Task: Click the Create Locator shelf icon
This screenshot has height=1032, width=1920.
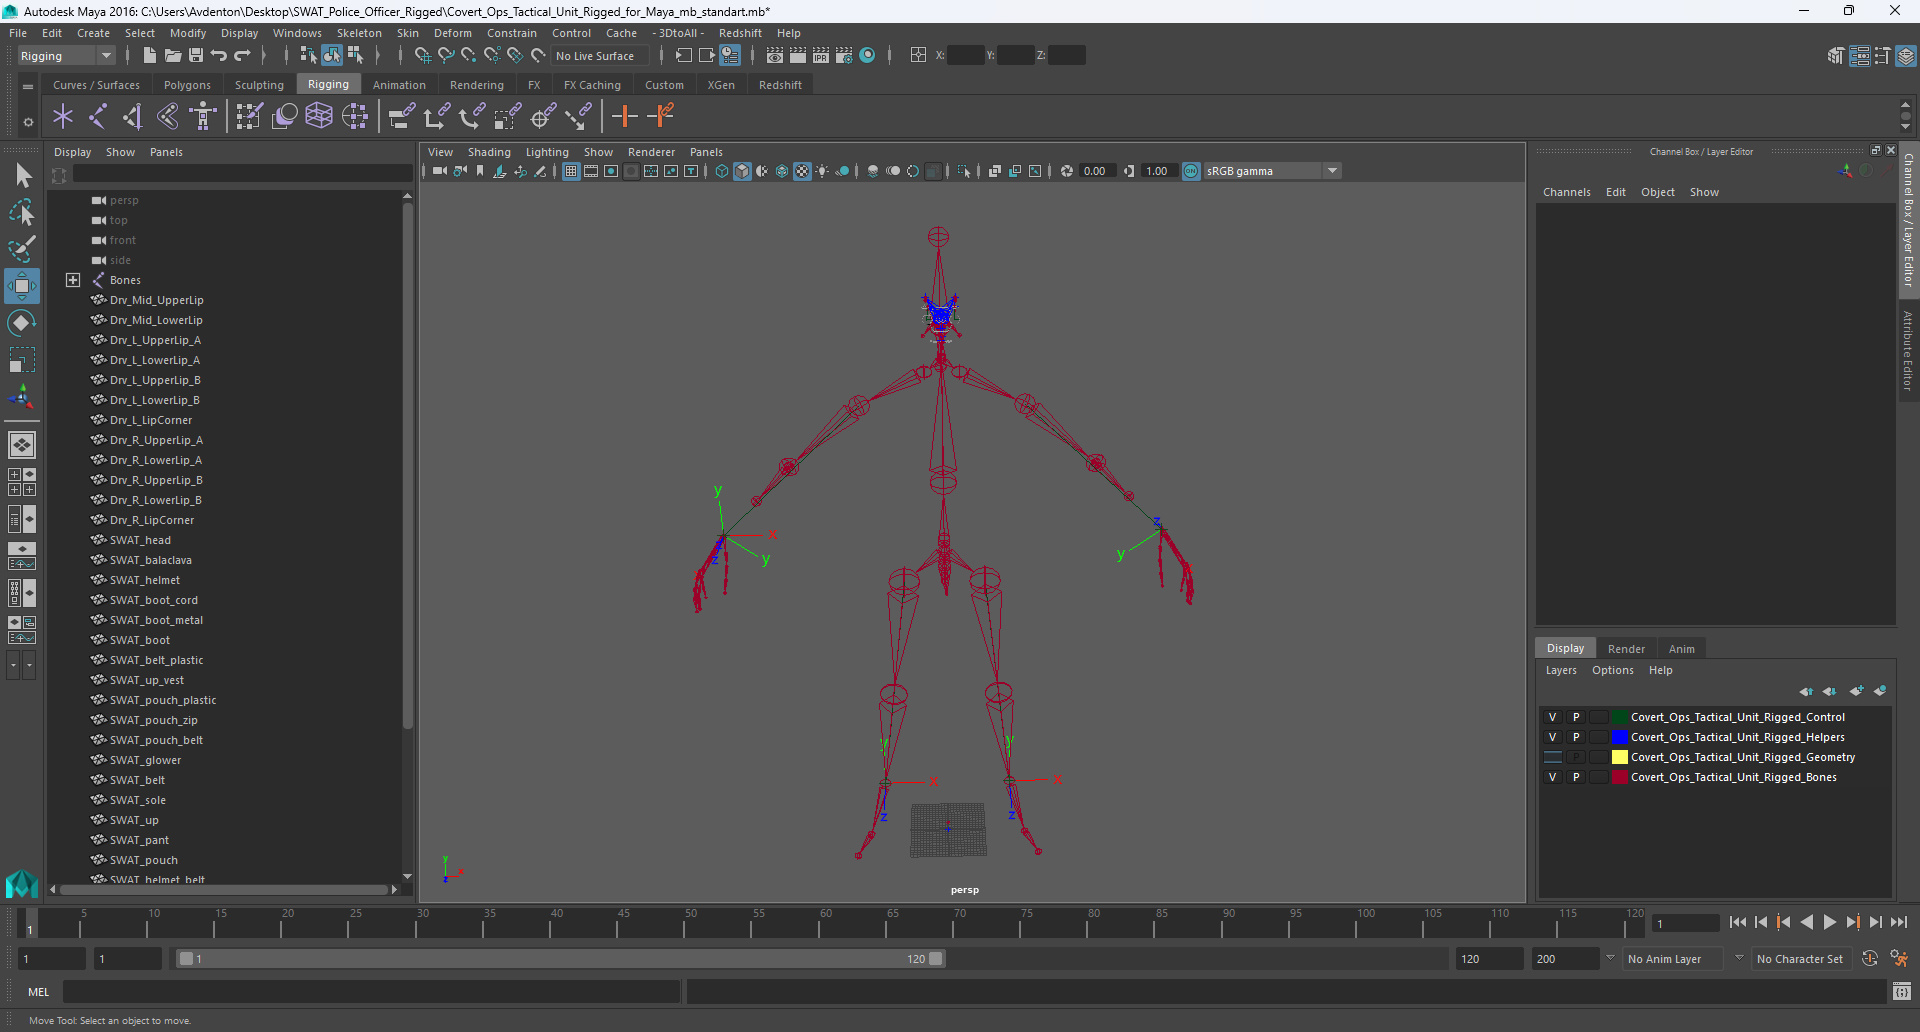Action: [63, 117]
